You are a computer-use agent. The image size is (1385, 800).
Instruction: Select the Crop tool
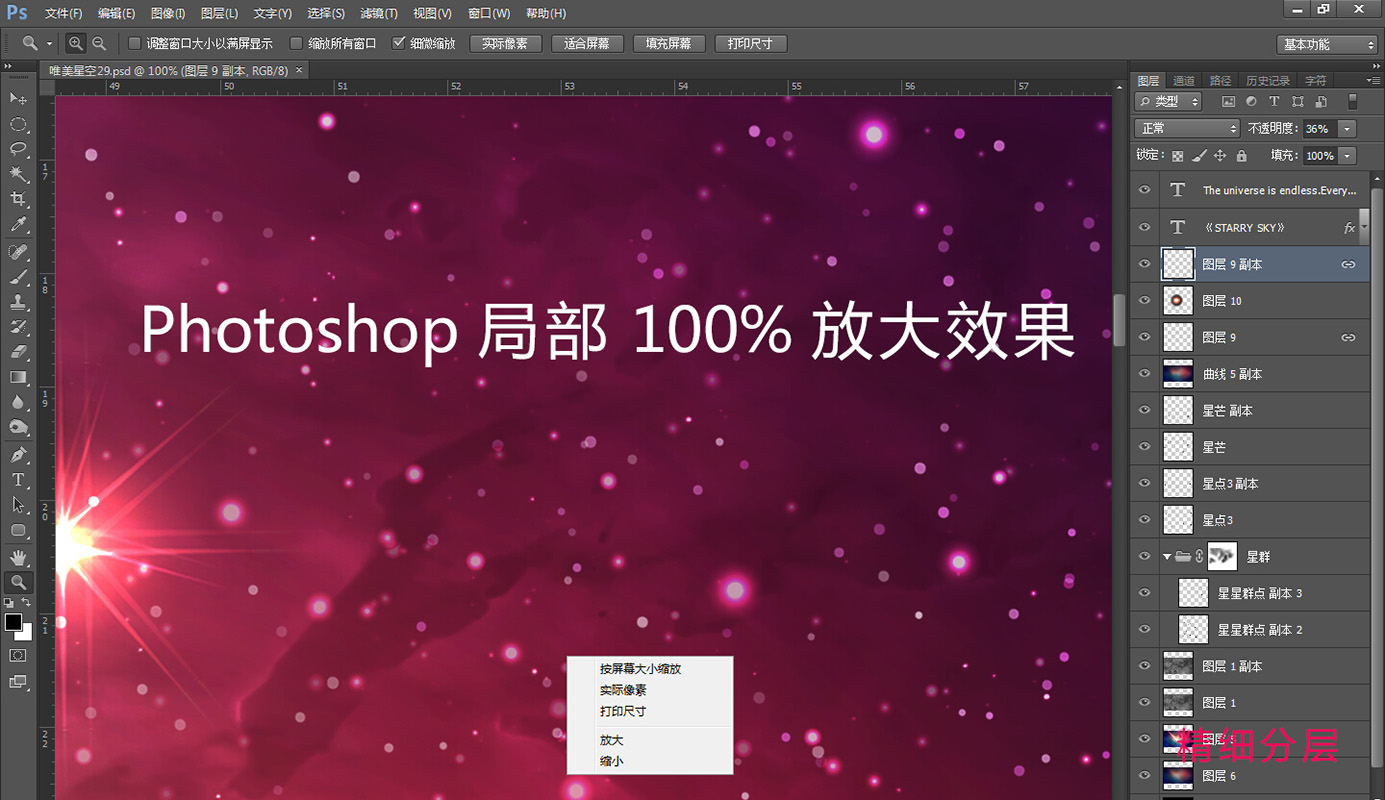coord(18,200)
